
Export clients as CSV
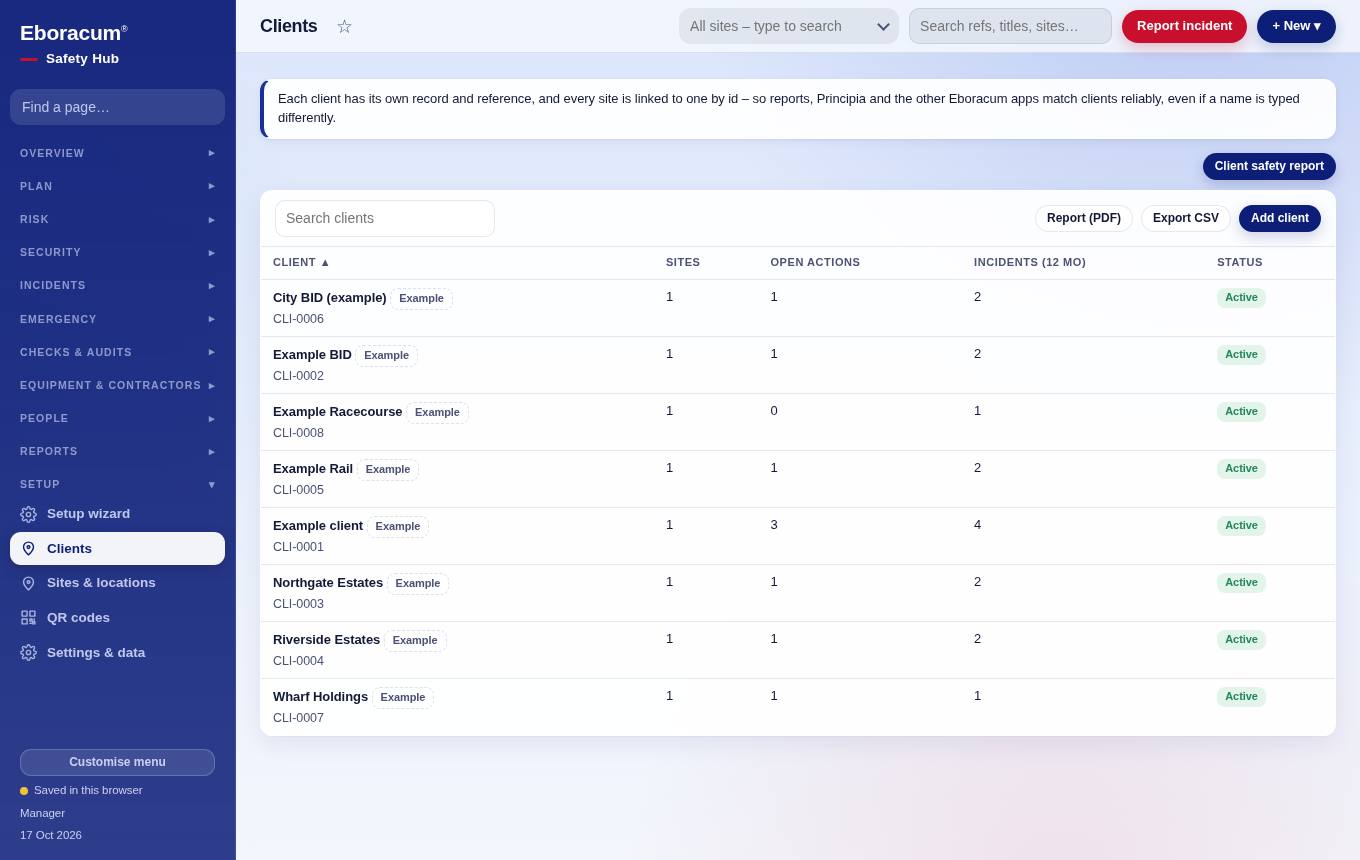1186,218
